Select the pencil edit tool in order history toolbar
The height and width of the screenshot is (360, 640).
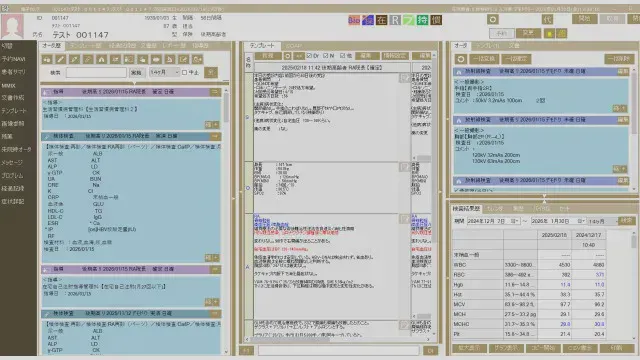(60, 60)
